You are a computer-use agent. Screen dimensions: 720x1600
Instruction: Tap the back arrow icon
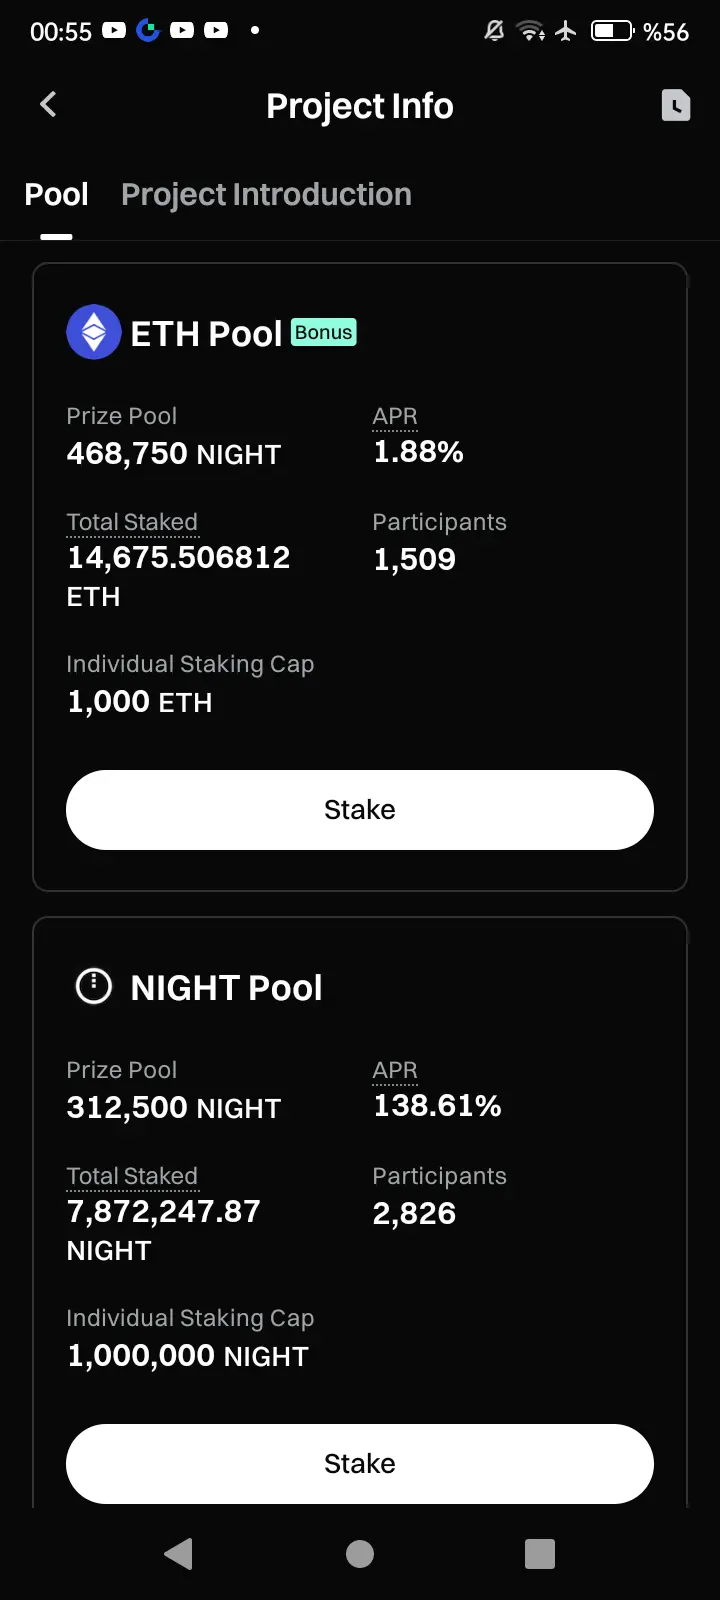coord(48,104)
